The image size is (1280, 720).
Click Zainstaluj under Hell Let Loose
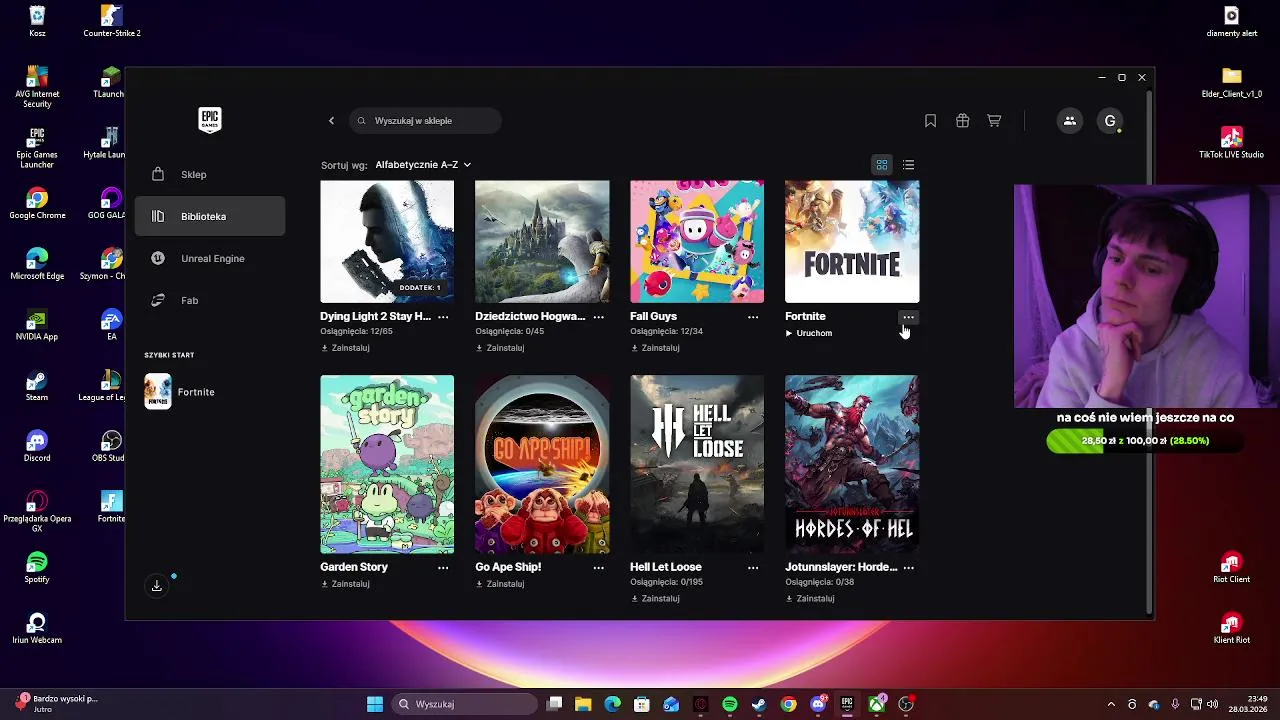655,599
